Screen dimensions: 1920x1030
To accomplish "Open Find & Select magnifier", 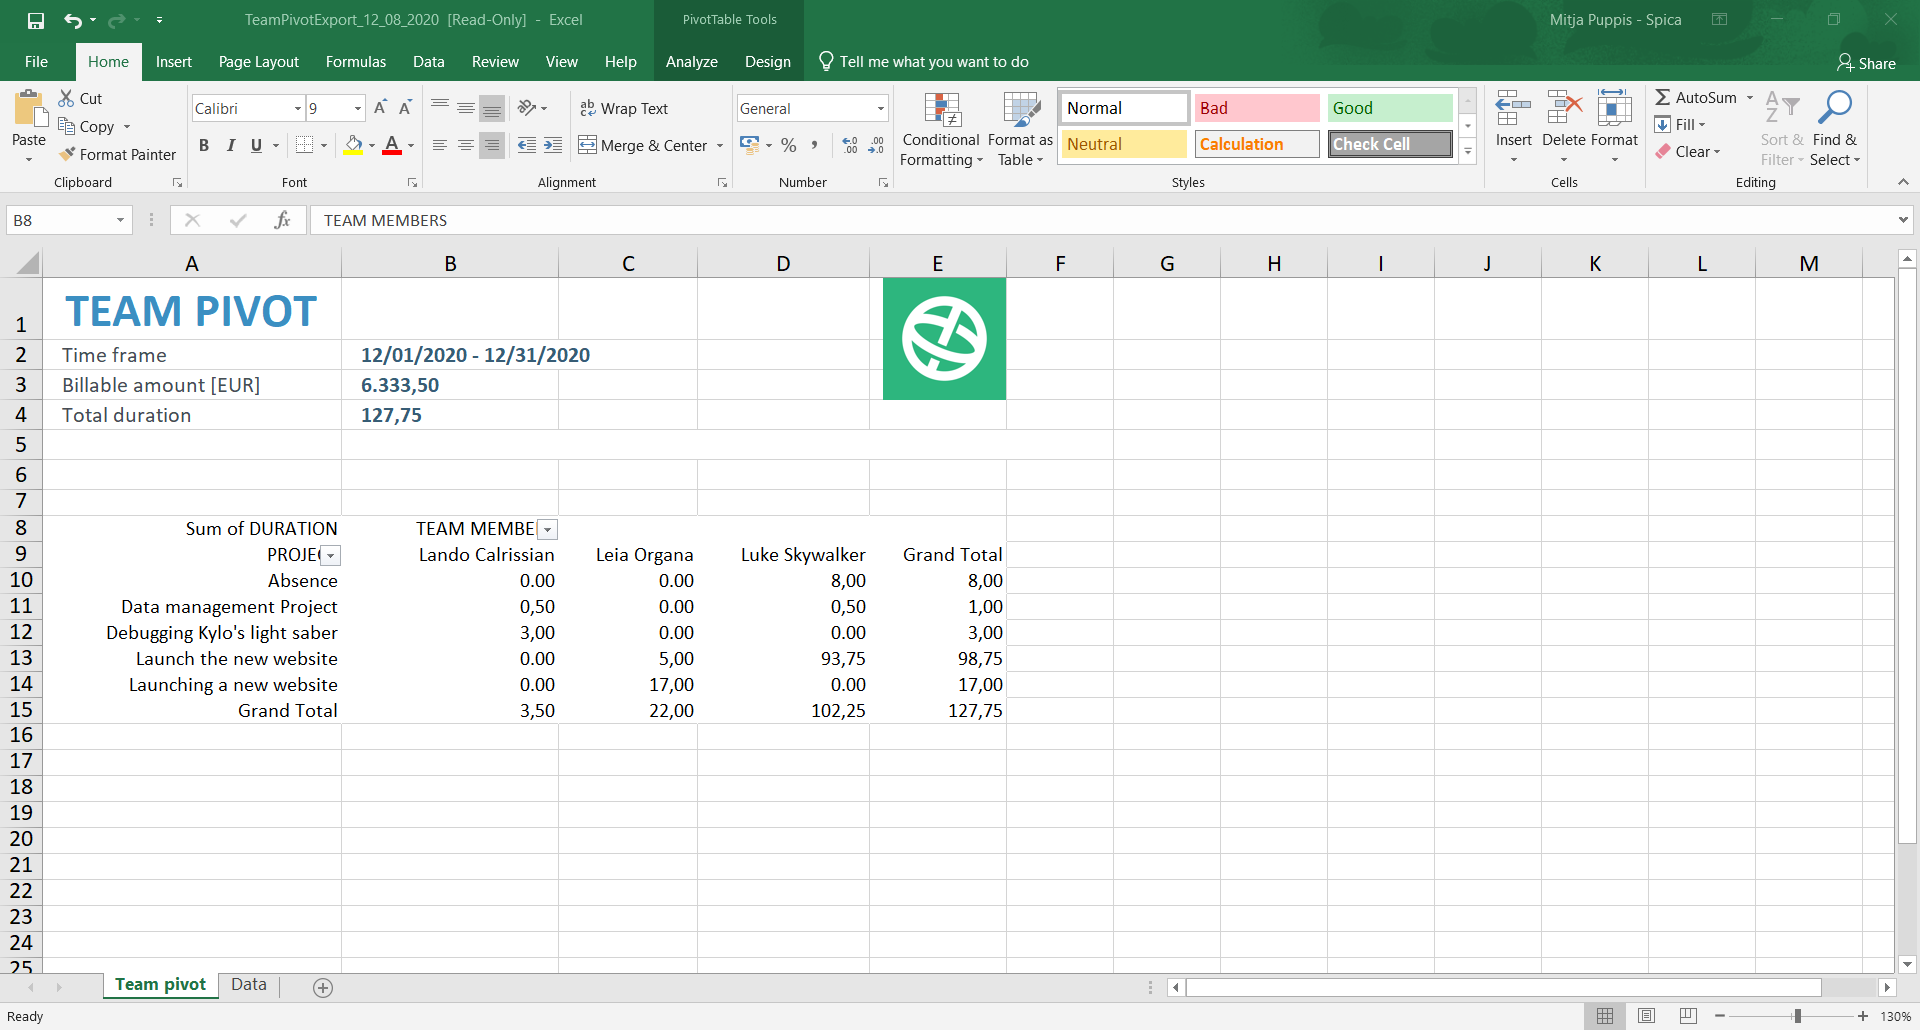I will point(1835,127).
